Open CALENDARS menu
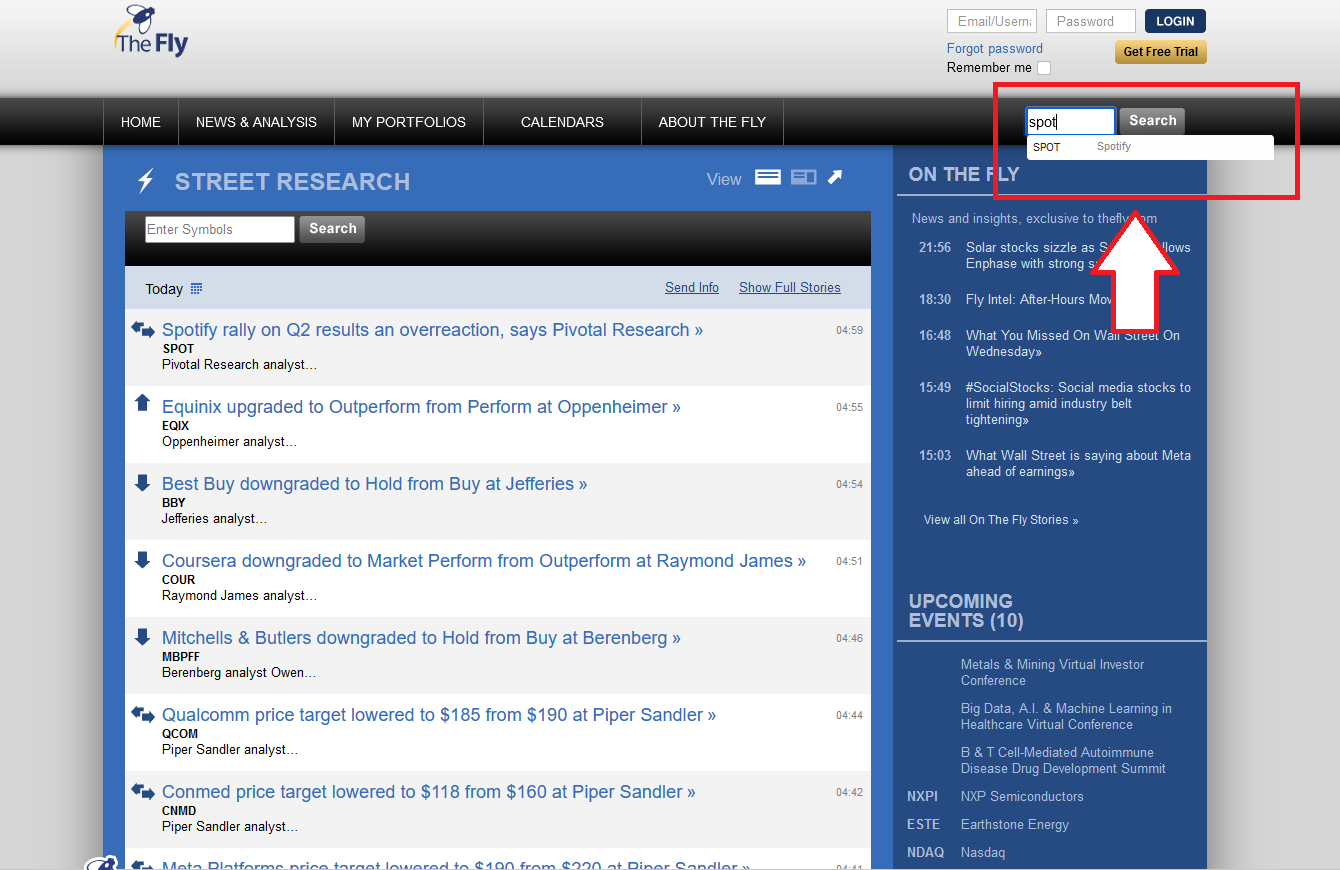Viewport: 1340px width, 870px height. coord(562,122)
